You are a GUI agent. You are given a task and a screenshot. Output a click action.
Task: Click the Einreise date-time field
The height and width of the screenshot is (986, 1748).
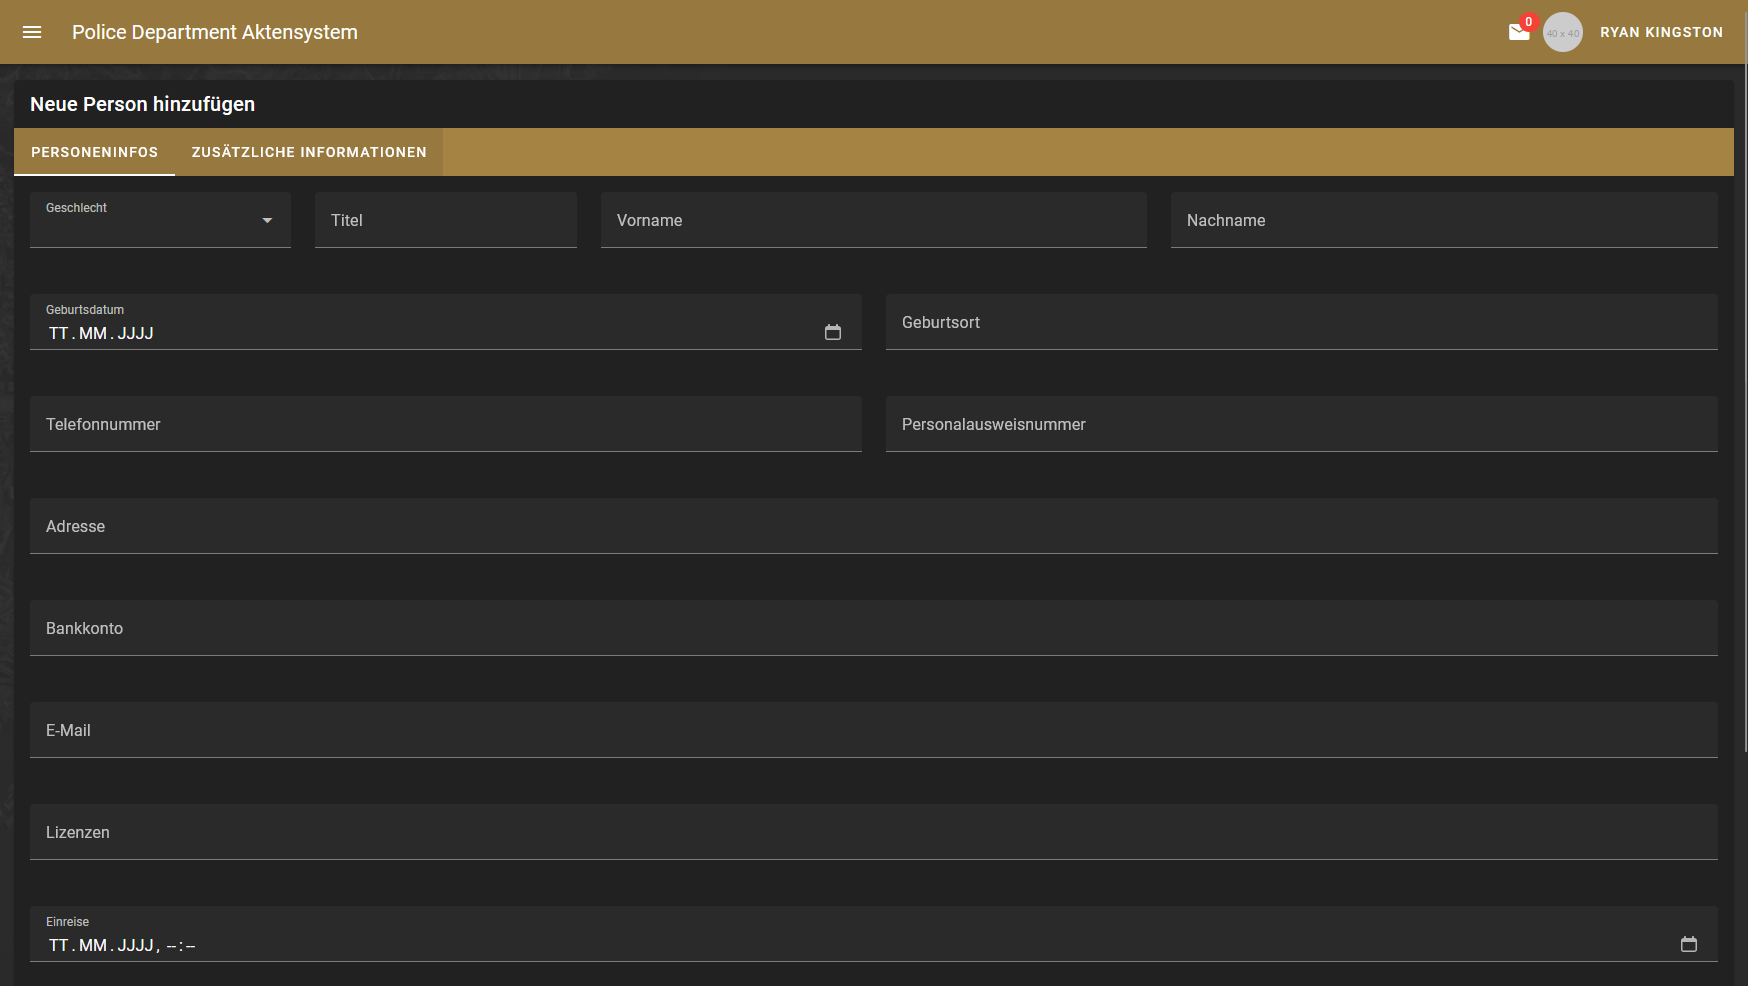tap(874, 934)
